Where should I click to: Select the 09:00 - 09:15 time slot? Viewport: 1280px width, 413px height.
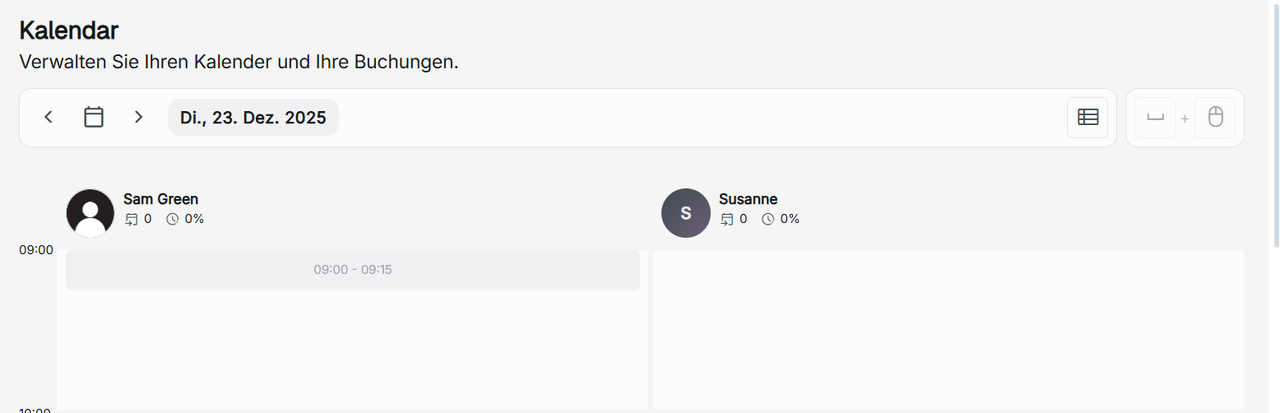coord(352,270)
